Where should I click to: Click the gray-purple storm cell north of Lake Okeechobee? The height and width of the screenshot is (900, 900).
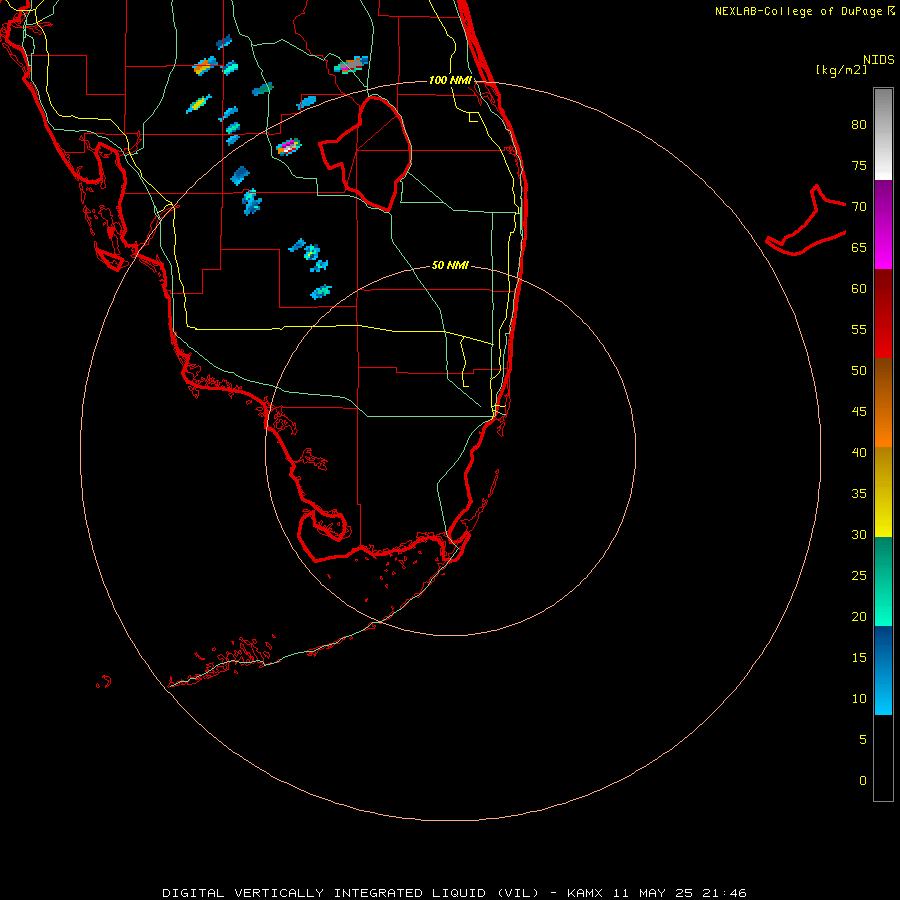point(351,65)
